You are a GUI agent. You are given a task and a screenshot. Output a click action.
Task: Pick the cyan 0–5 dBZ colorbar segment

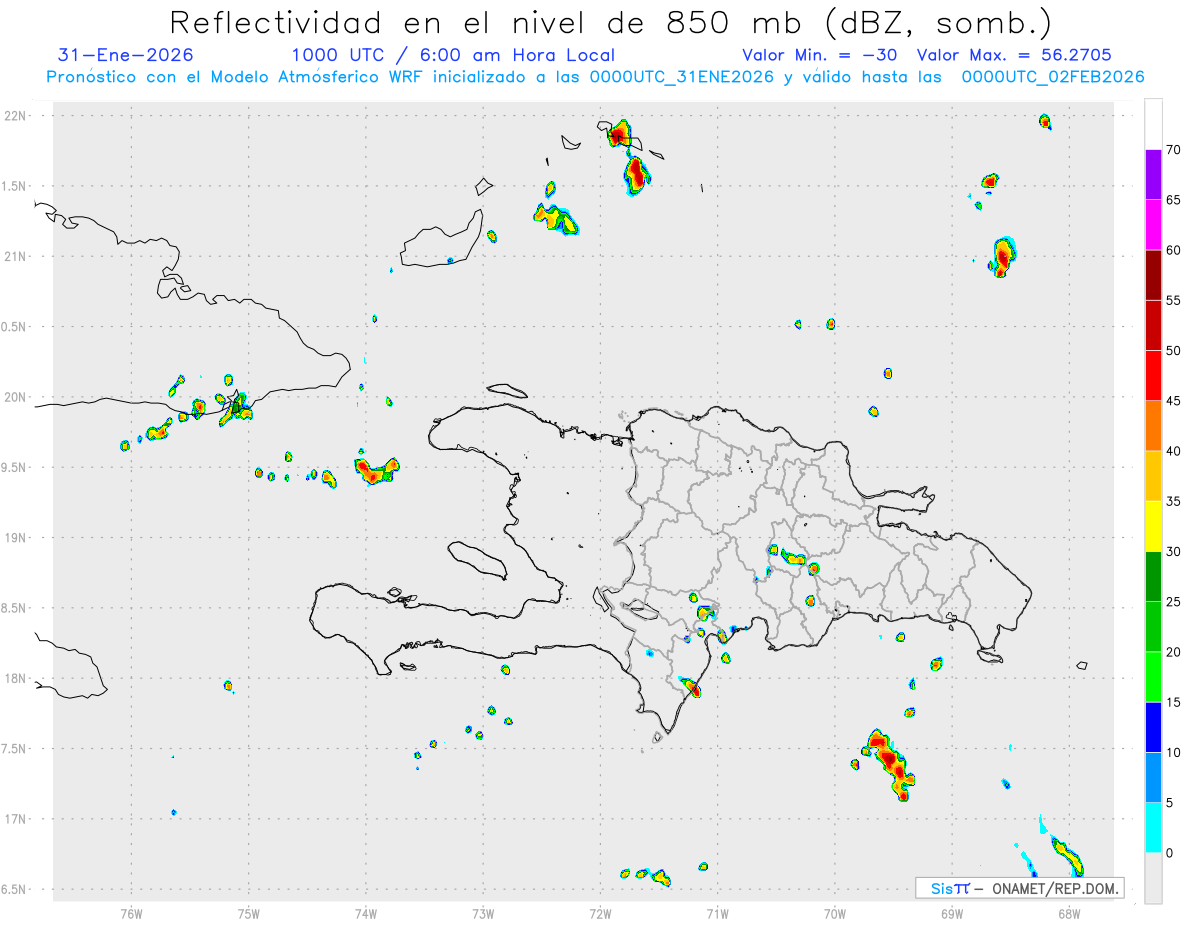[1153, 828]
